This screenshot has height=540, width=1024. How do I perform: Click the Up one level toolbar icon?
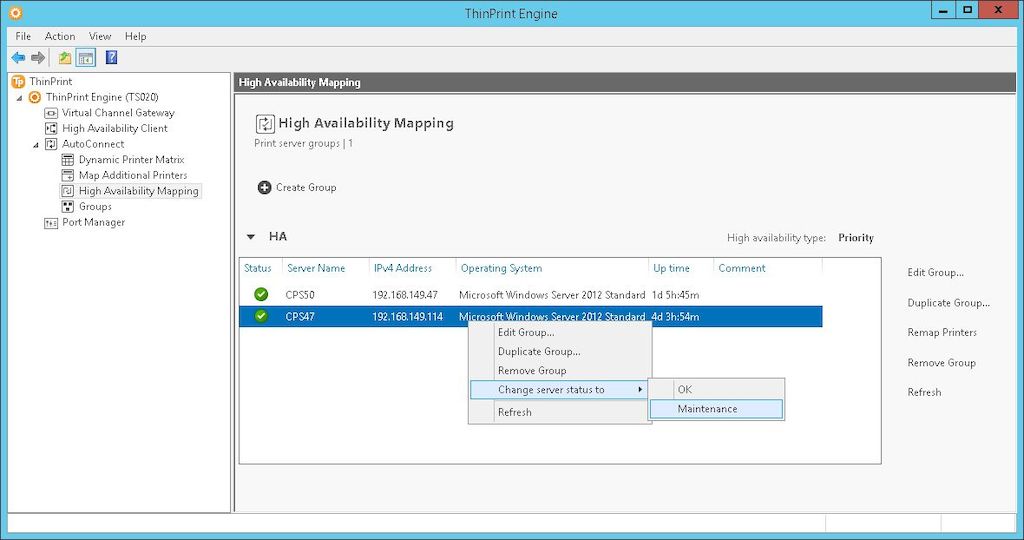[65, 58]
